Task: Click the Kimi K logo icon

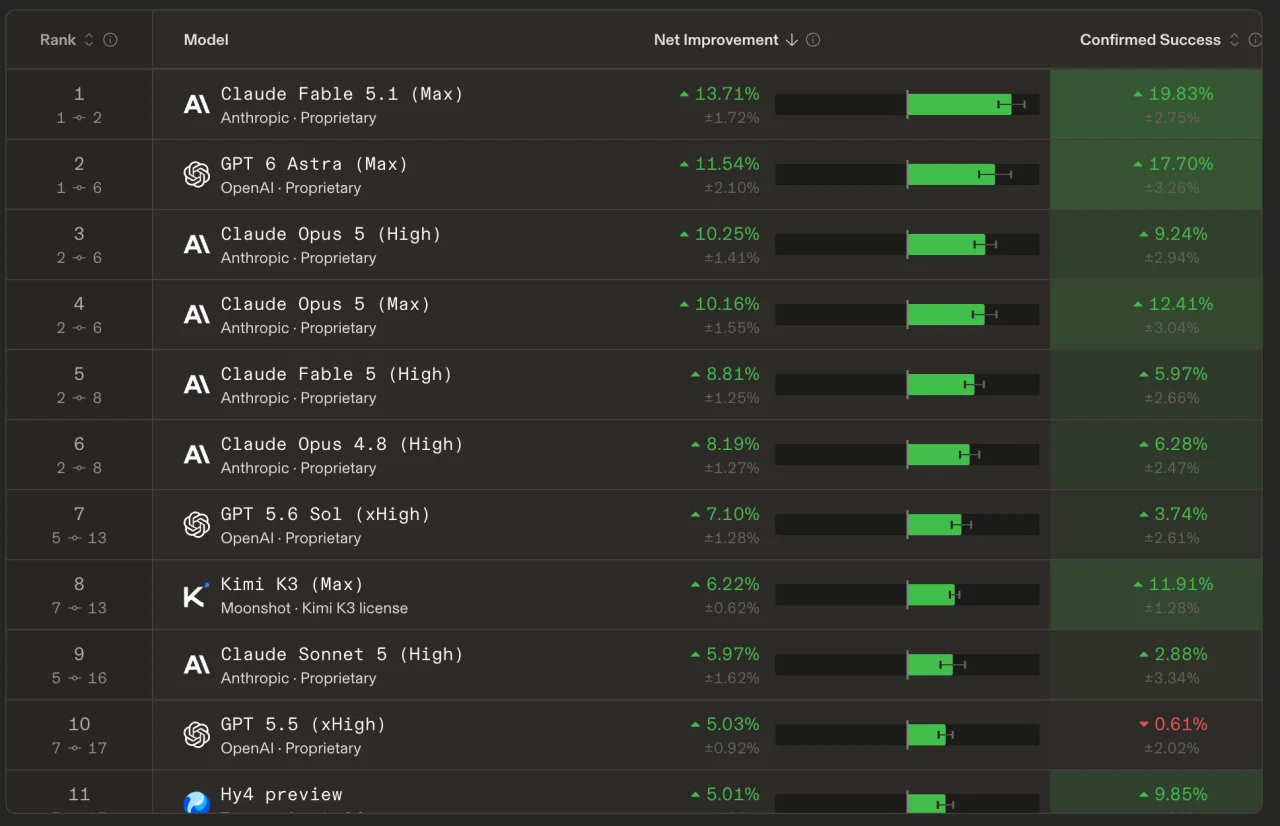Action: pos(196,595)
